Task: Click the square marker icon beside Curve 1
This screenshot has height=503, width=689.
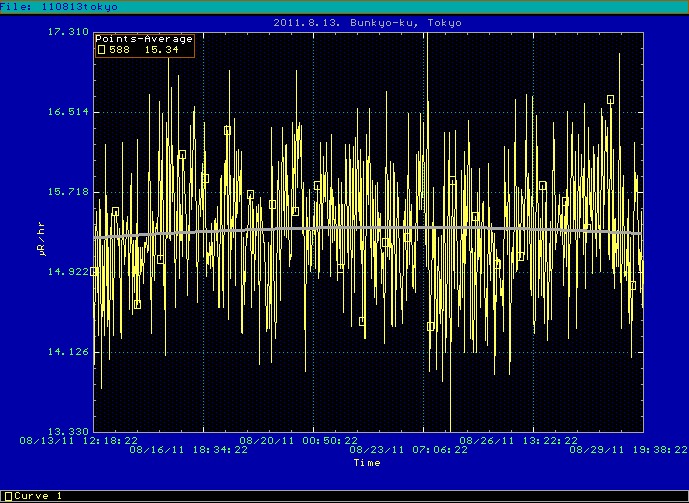Action: point(7,496)
